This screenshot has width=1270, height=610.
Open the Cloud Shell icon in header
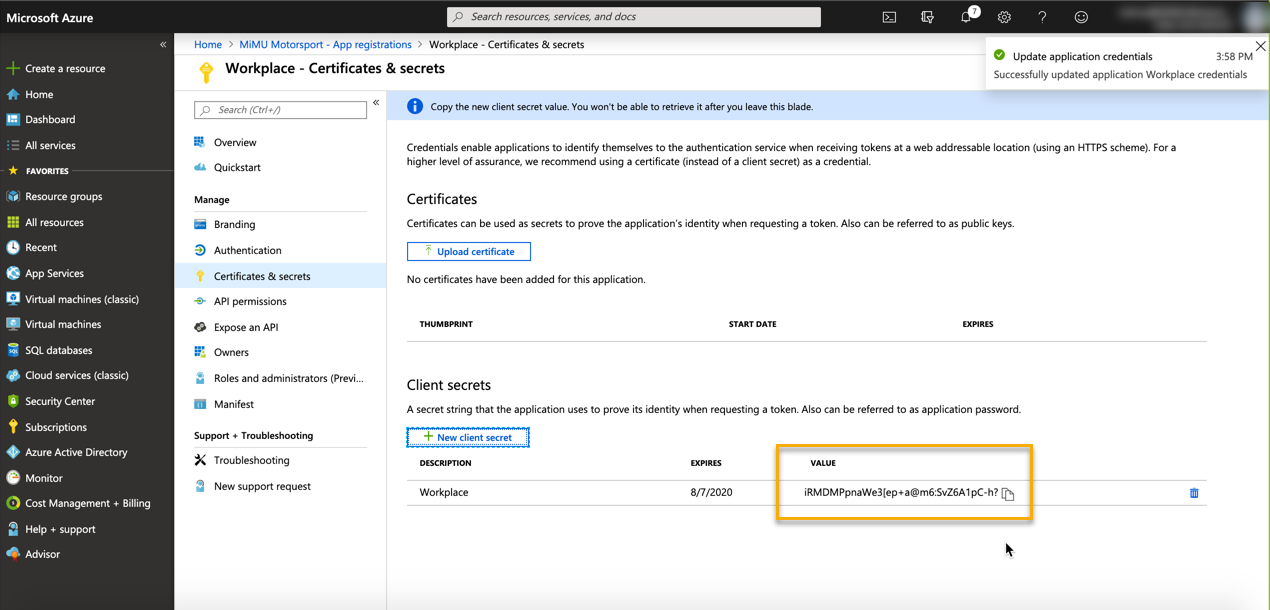pyautogui.click(x=889, y=17)
